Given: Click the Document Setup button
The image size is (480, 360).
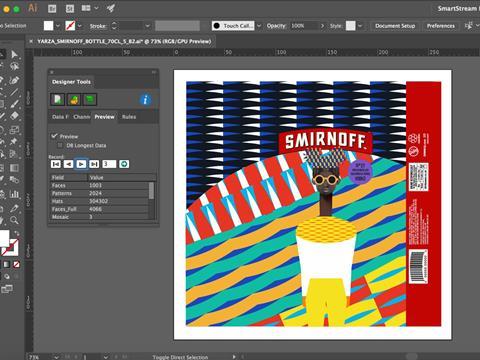Looking at the screenshot, I should (395, 26).
